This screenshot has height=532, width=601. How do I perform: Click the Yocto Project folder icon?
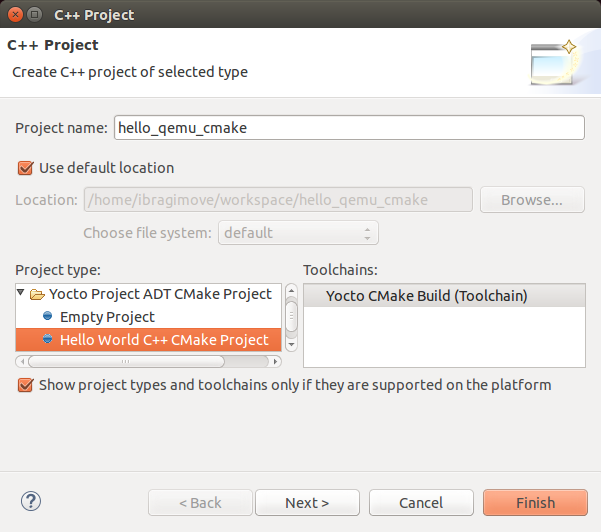pyautogui.click(x=37, y=294)
